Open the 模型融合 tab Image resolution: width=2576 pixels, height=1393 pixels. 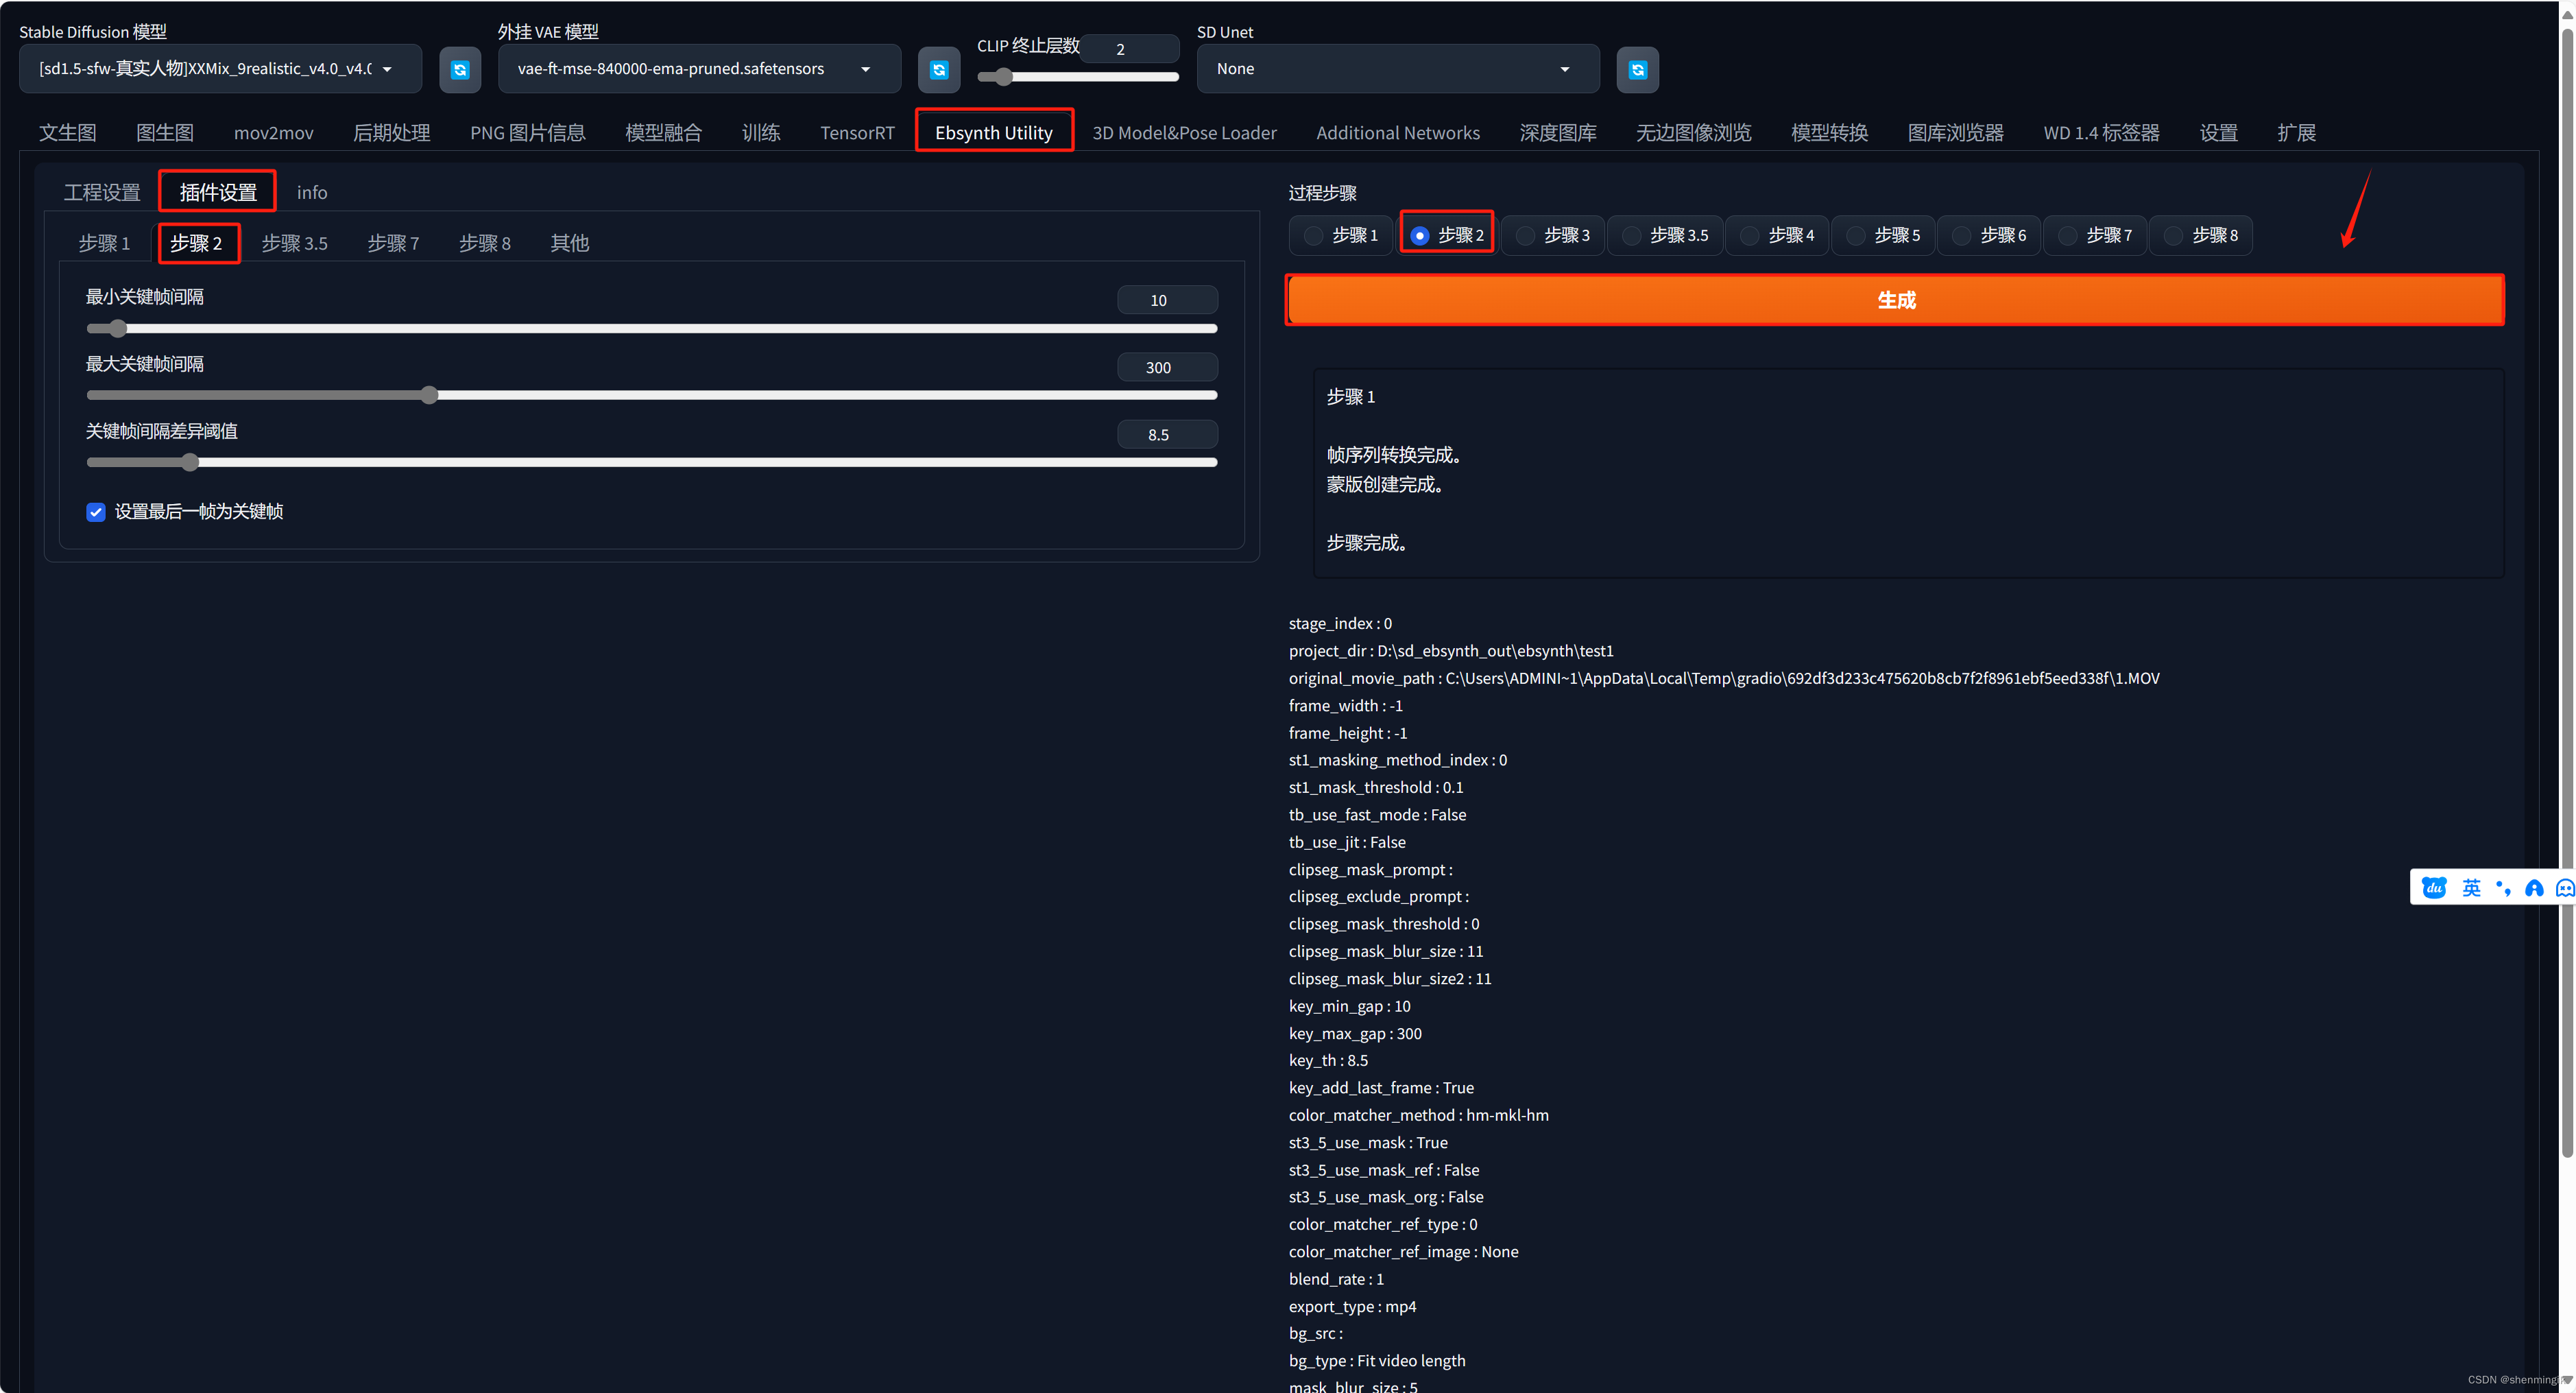coord(664,133)
